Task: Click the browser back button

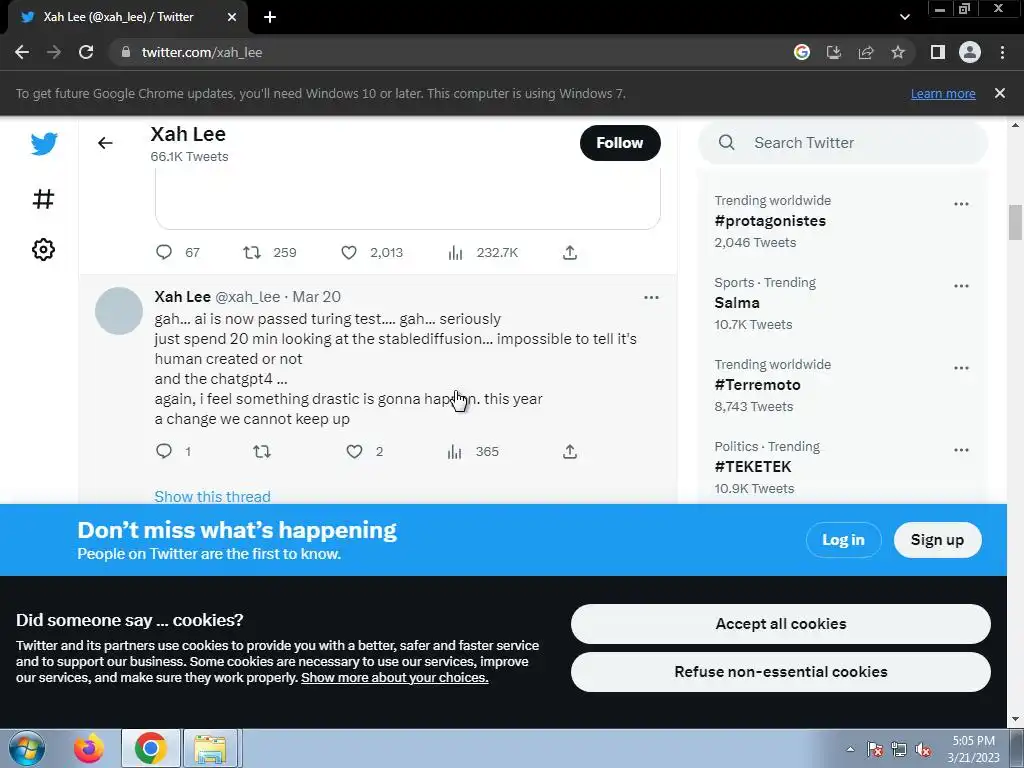Action: click(22, 52)
